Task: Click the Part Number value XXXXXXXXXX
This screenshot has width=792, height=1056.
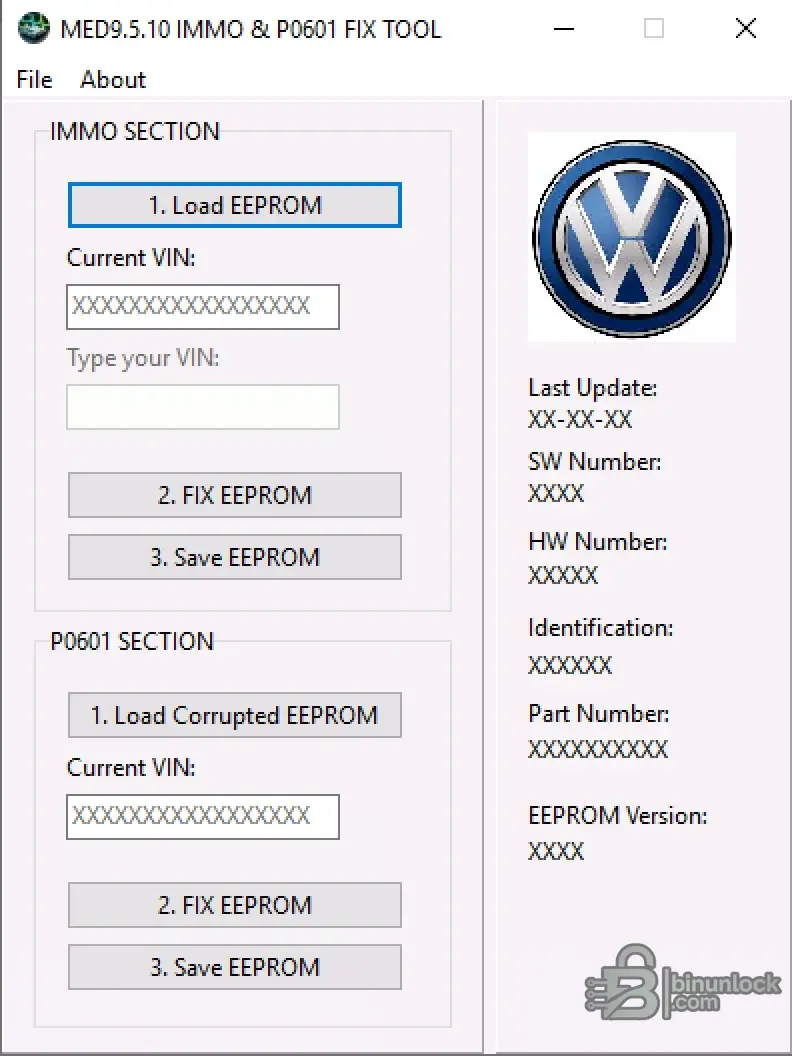Action: click(x=598, y=749)
